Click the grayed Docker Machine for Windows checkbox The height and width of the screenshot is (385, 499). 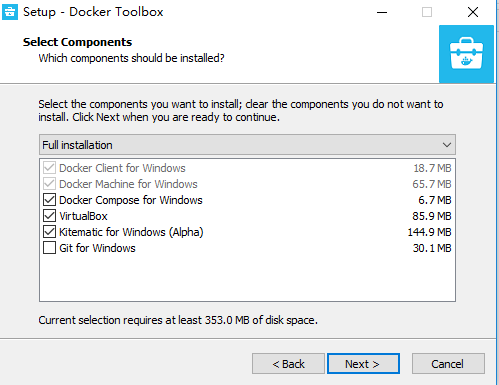(x=49, y=184)
